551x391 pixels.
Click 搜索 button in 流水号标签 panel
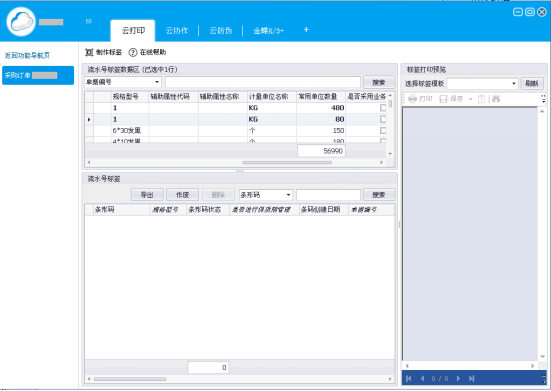point(379,195)
